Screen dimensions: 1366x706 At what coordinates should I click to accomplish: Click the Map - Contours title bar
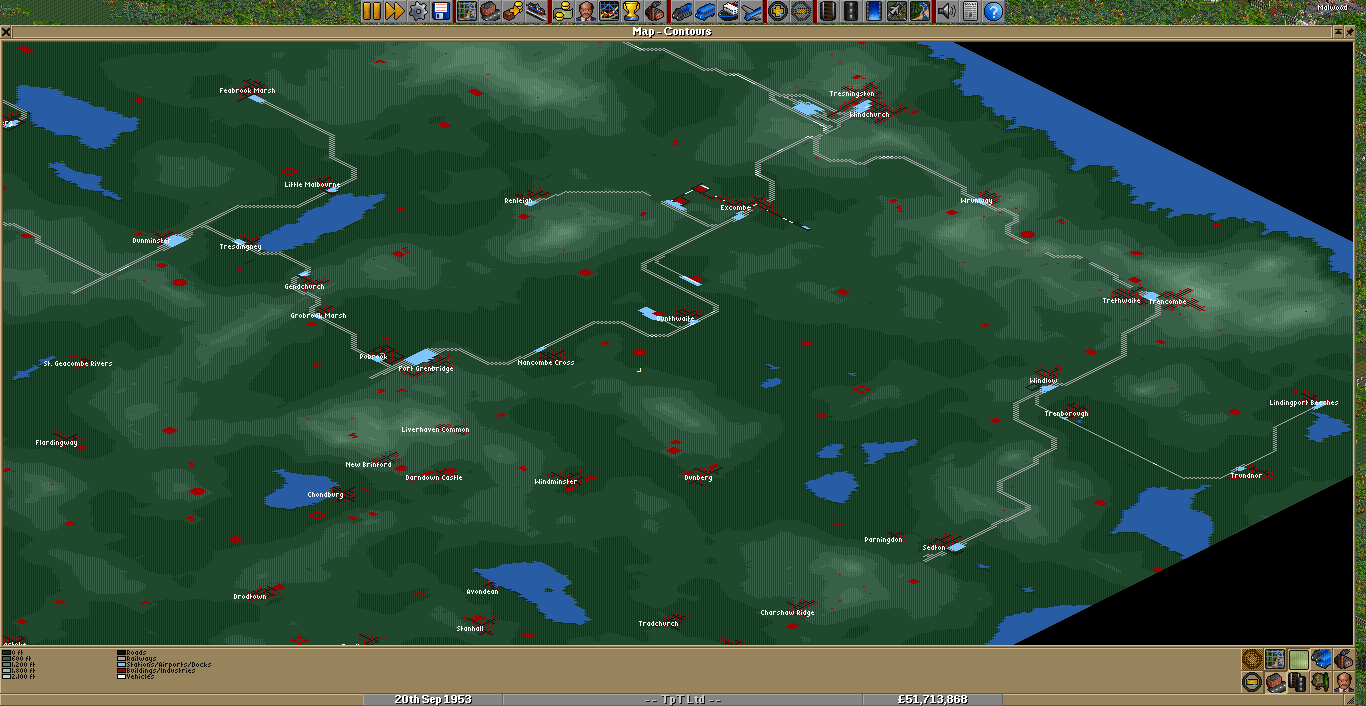click(x=672, y=31)
